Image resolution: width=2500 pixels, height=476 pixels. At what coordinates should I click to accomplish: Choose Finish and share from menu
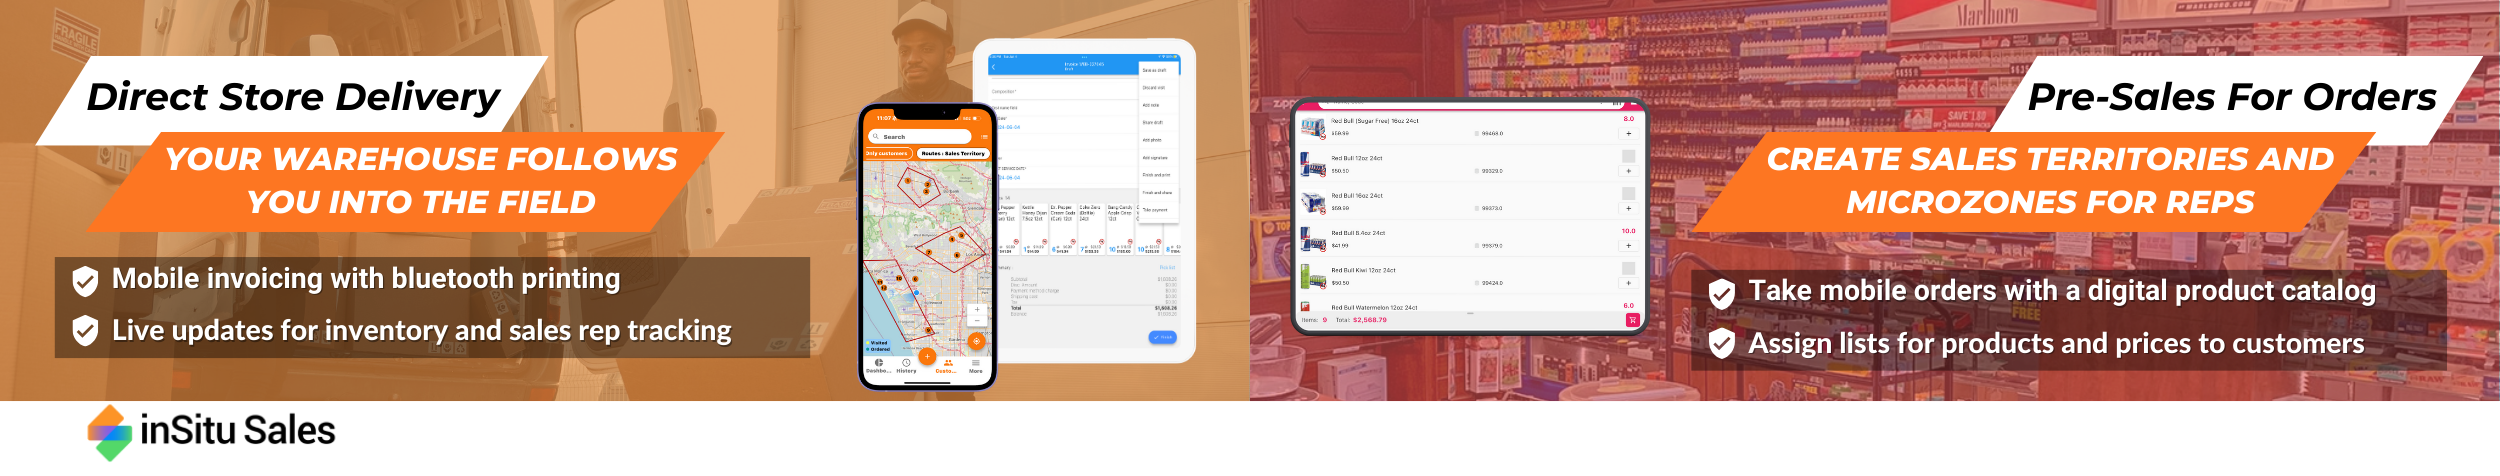(x=1157, y=193)
